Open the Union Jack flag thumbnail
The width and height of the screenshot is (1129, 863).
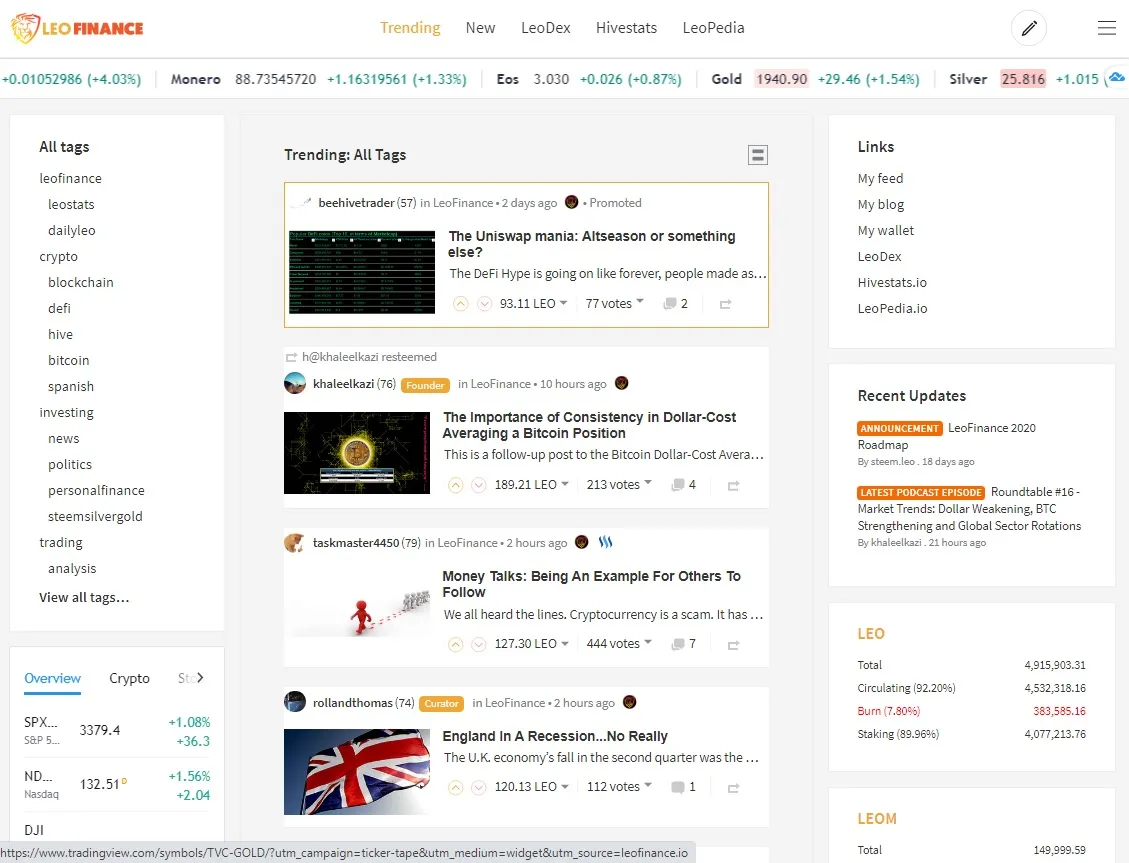[357, 772]
